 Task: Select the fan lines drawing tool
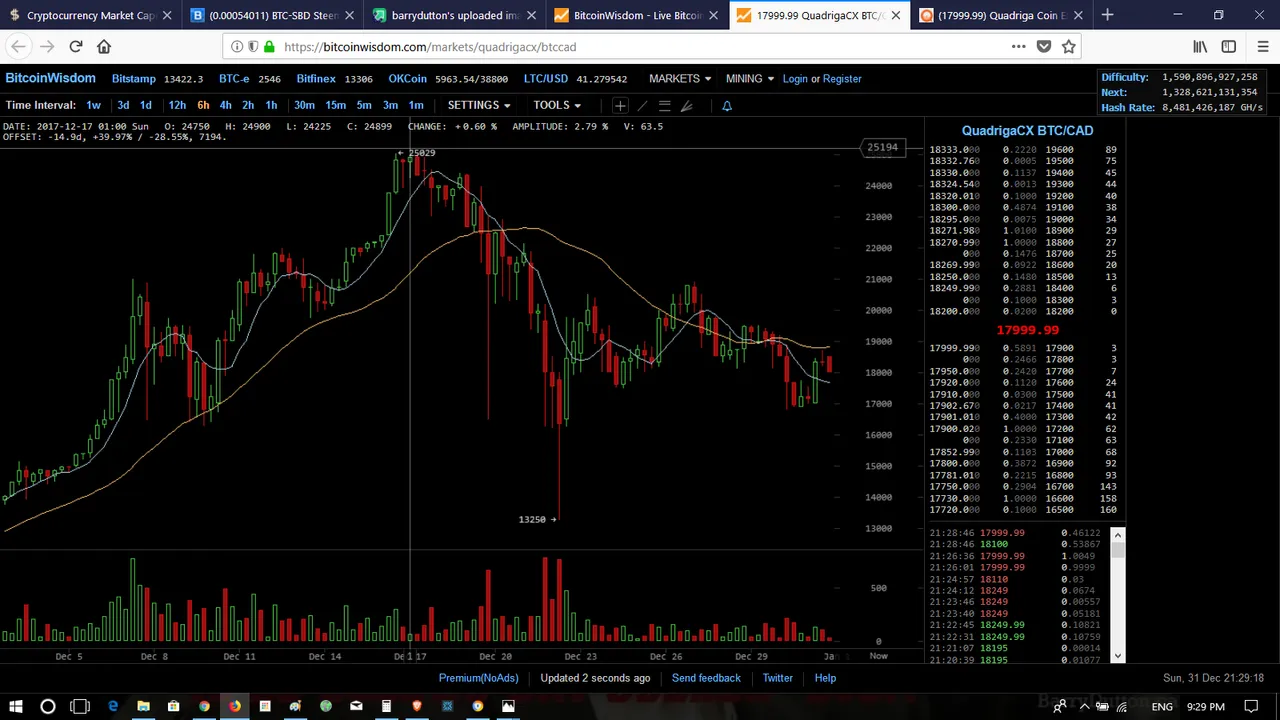(x=686, y=105)
